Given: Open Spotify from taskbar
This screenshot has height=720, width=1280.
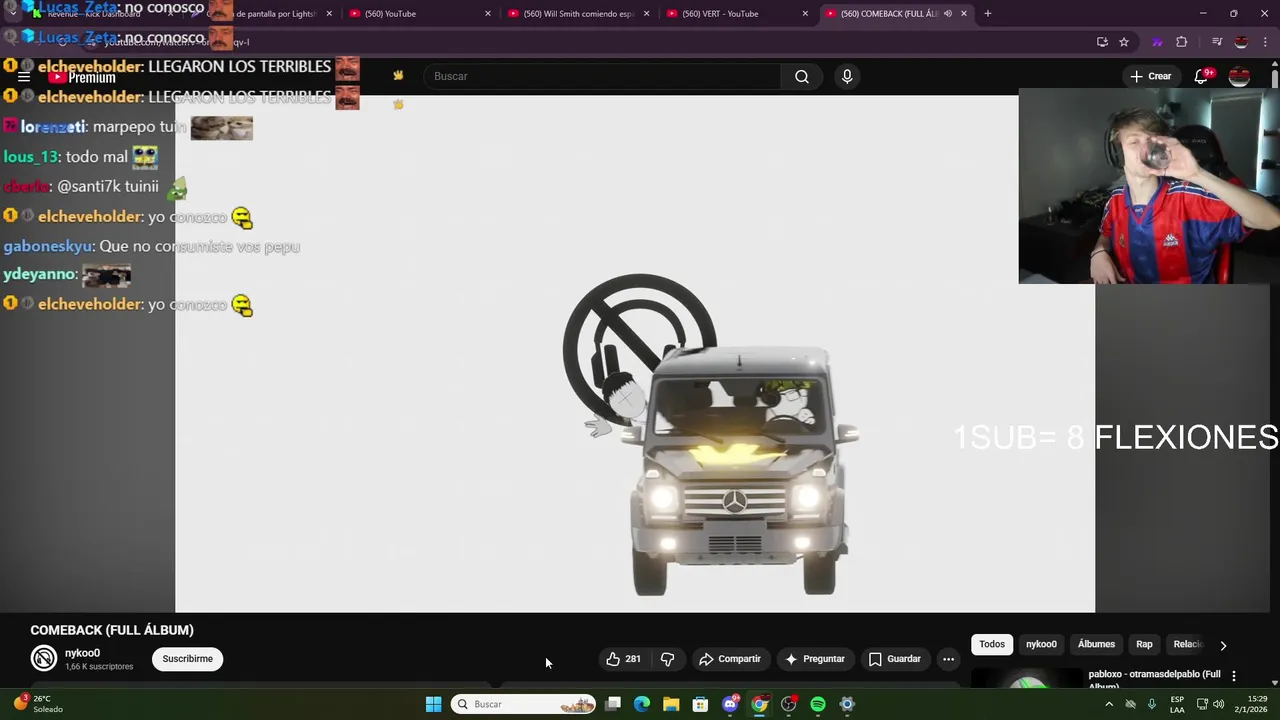Looking at the screenshot, I should coord(818,704).
